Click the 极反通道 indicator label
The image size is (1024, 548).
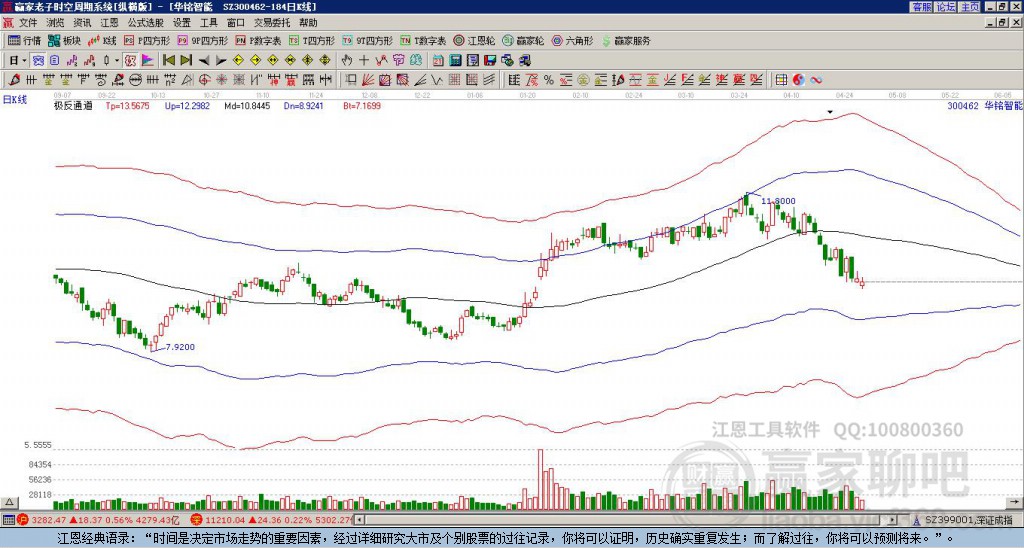(x=73, y=105)
